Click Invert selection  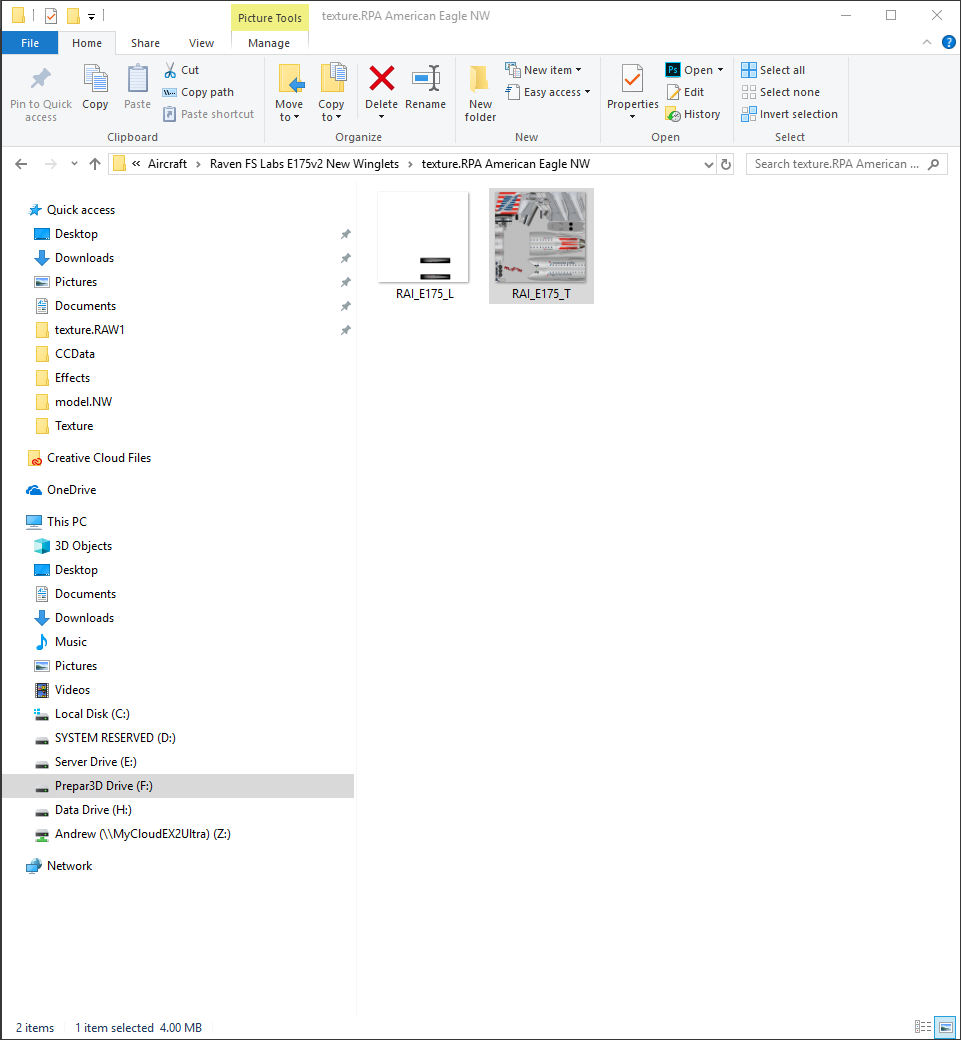click(789, 114)
